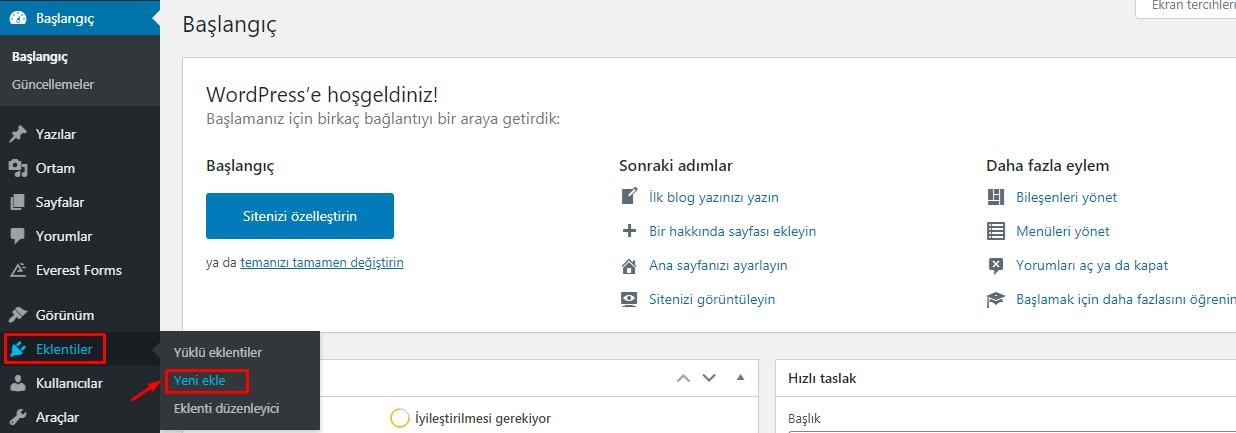
Task: Click the Kullanıcılar person icon
Action: pyautogui.click(x=18, y=383)
